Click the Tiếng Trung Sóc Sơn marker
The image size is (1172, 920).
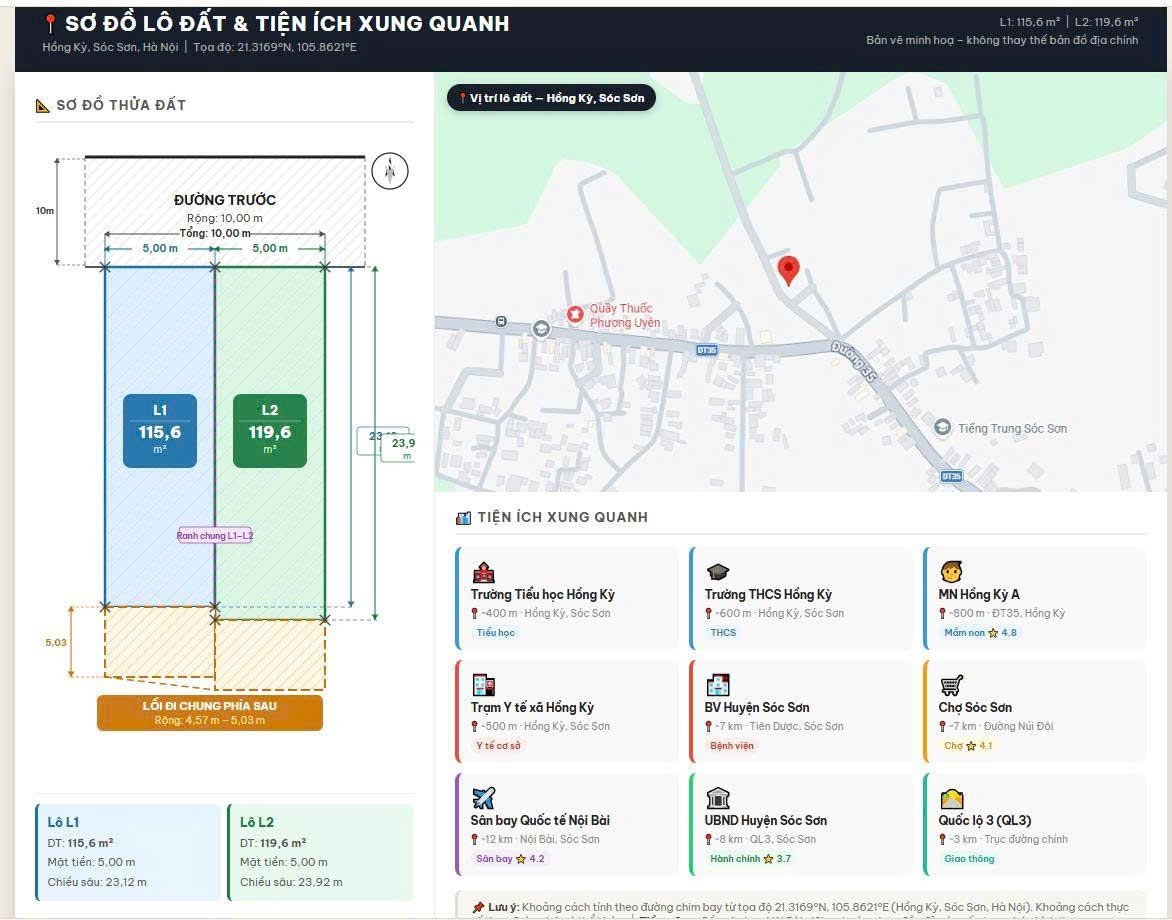(x=943, y=427)
